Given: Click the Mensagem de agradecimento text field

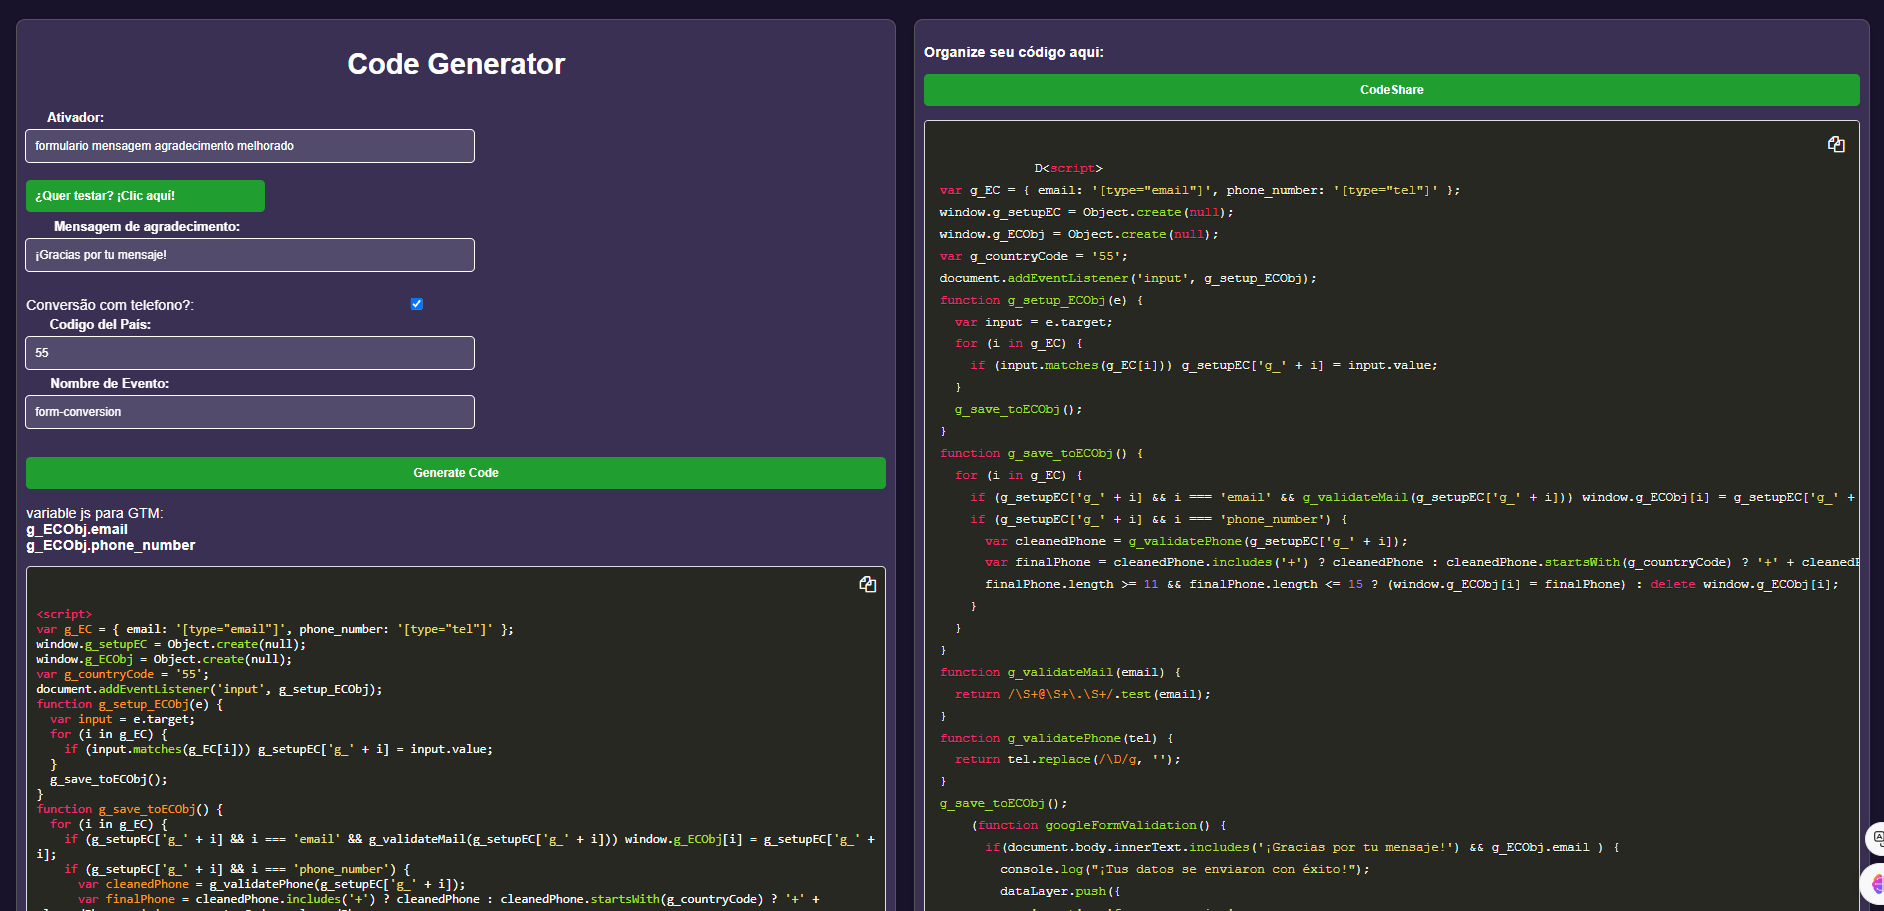Looking at the screenshot, I should click(249, 255).
